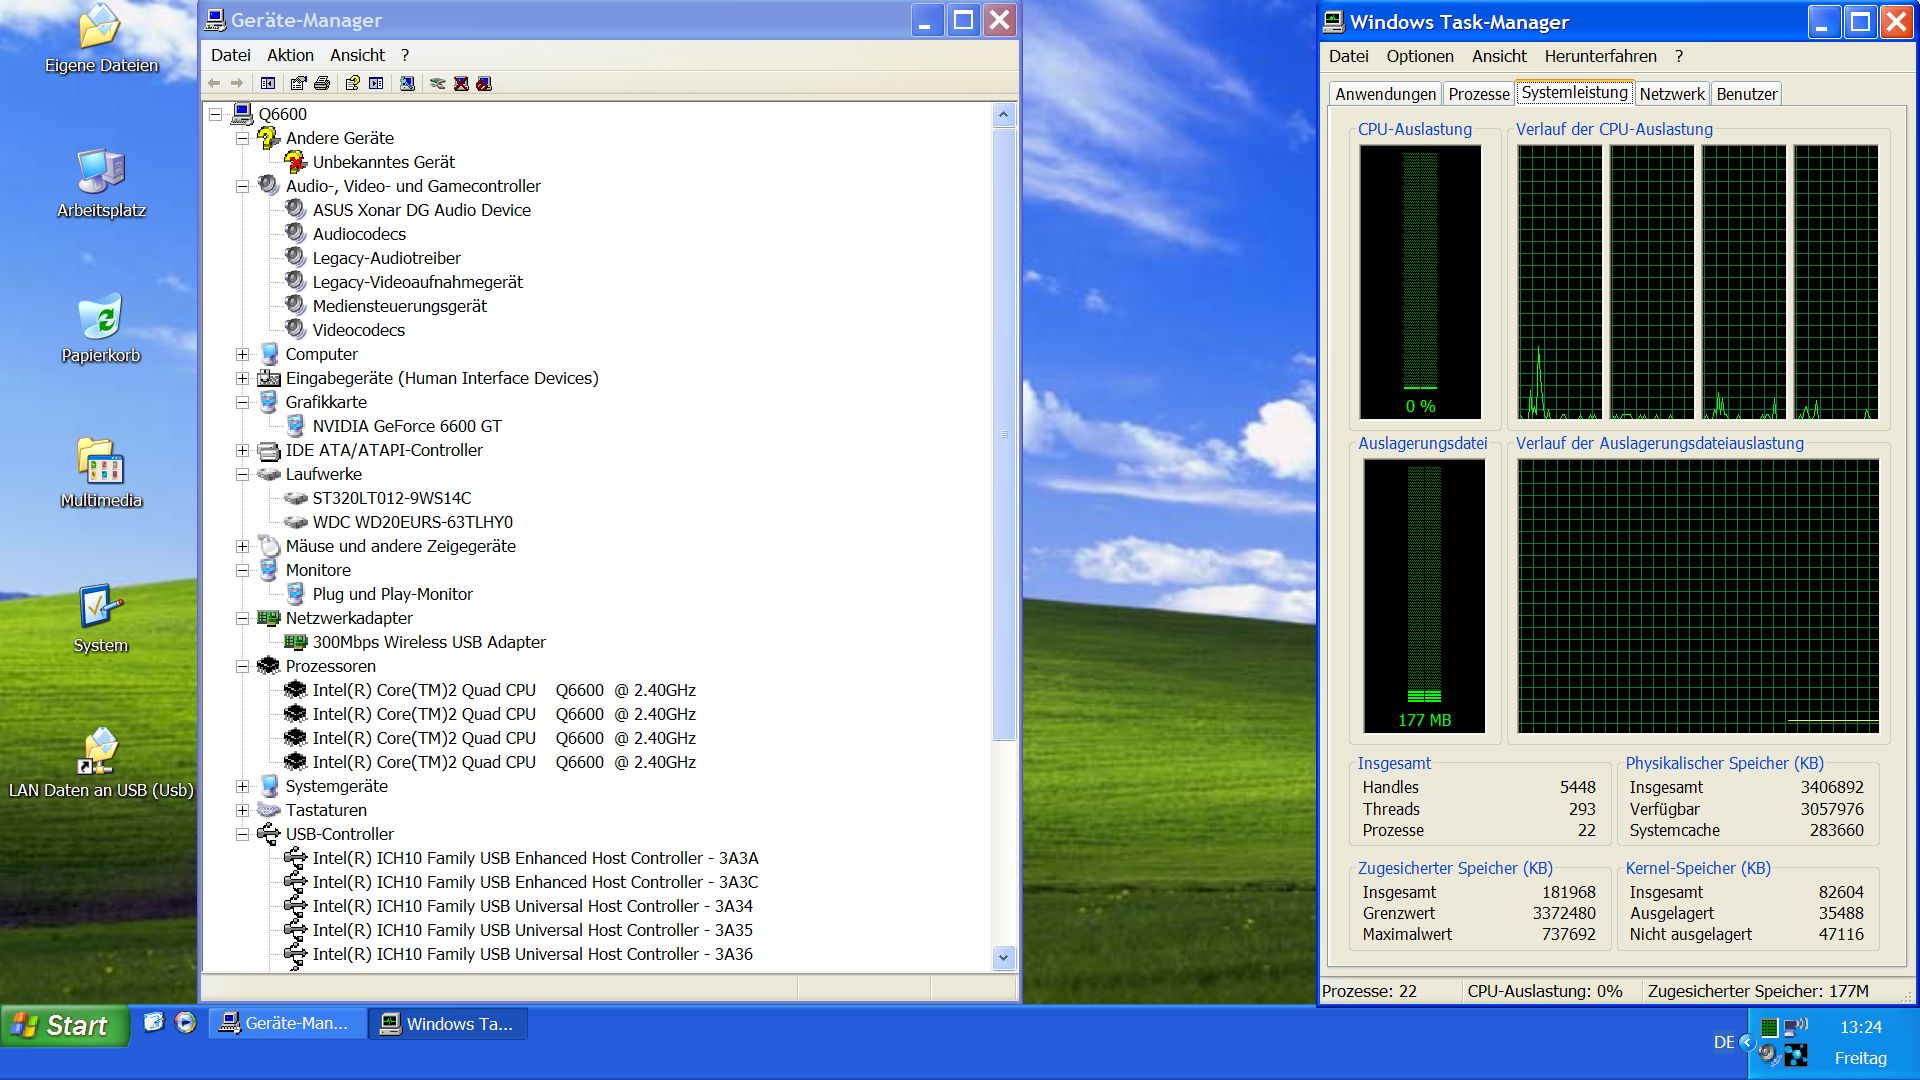1920x1080 pixels.
Task: Select the Unbekanntes Gerät with yellow question mark
Action: pyautogui.click(x=382, y=162)
